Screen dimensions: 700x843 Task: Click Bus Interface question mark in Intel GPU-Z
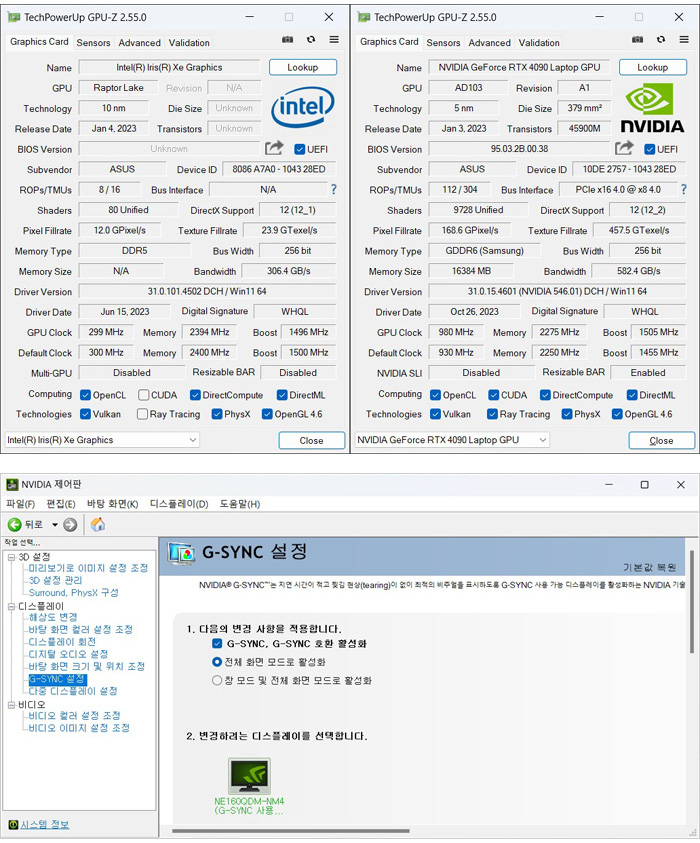click(x=334, y=189)
